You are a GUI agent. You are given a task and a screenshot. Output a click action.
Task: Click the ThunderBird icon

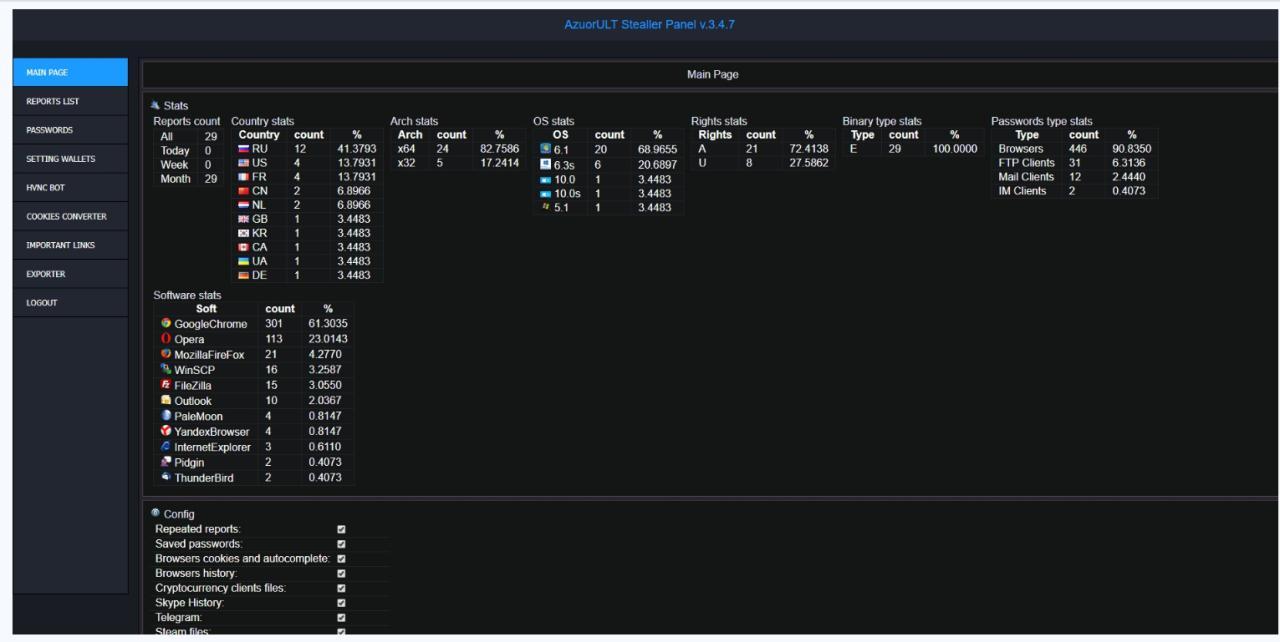coord(166,477)
